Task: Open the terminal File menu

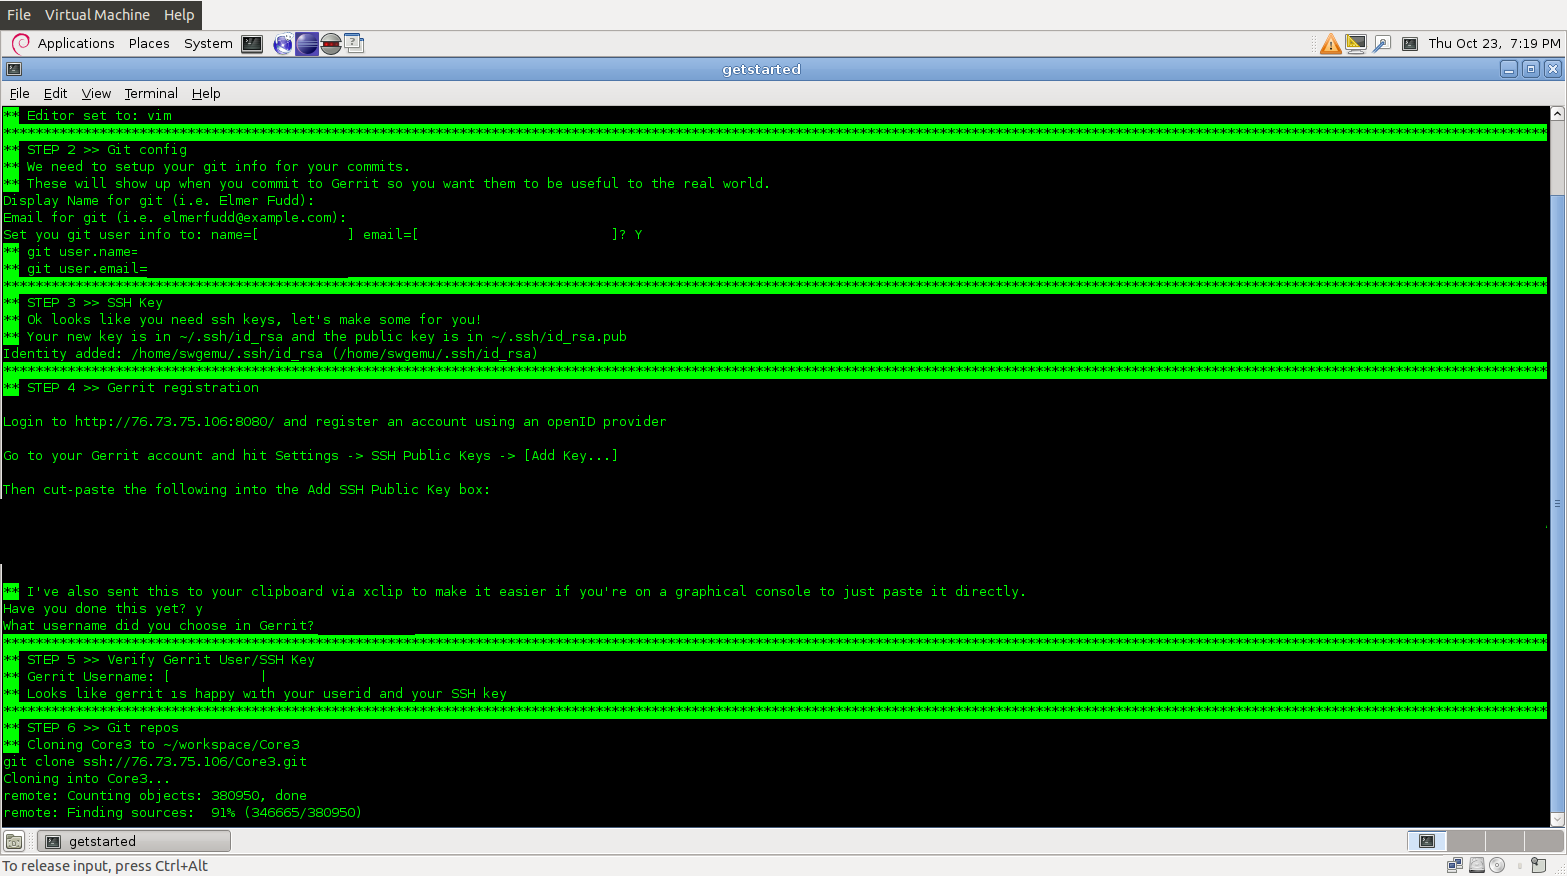Action: [x=19, y=93]
